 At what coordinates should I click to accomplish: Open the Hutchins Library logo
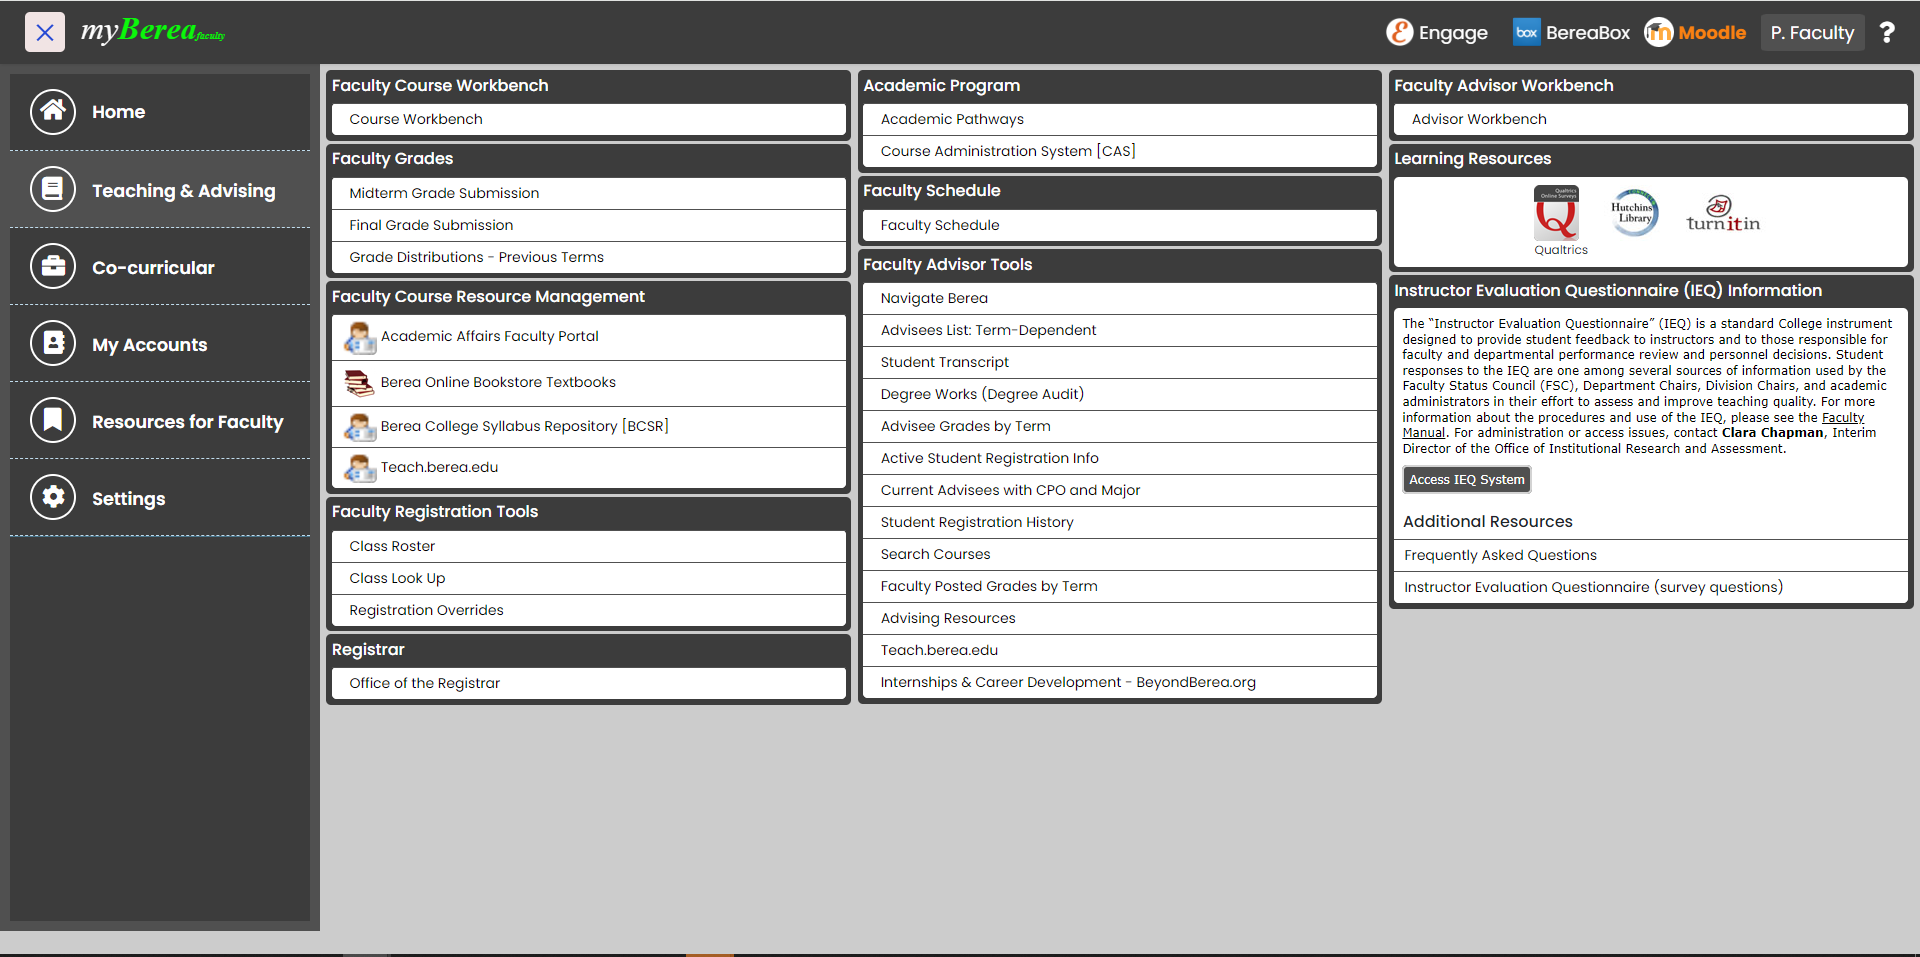1634,213
